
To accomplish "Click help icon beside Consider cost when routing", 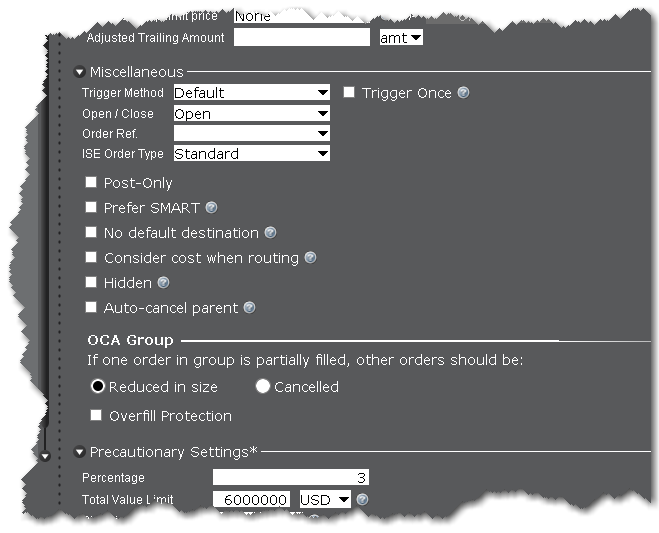I will point(310,258).
